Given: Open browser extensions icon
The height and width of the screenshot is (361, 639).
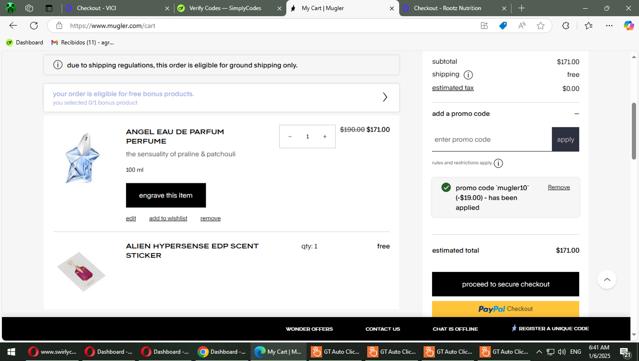Looking at the screenshot, I should coord(566,26).
